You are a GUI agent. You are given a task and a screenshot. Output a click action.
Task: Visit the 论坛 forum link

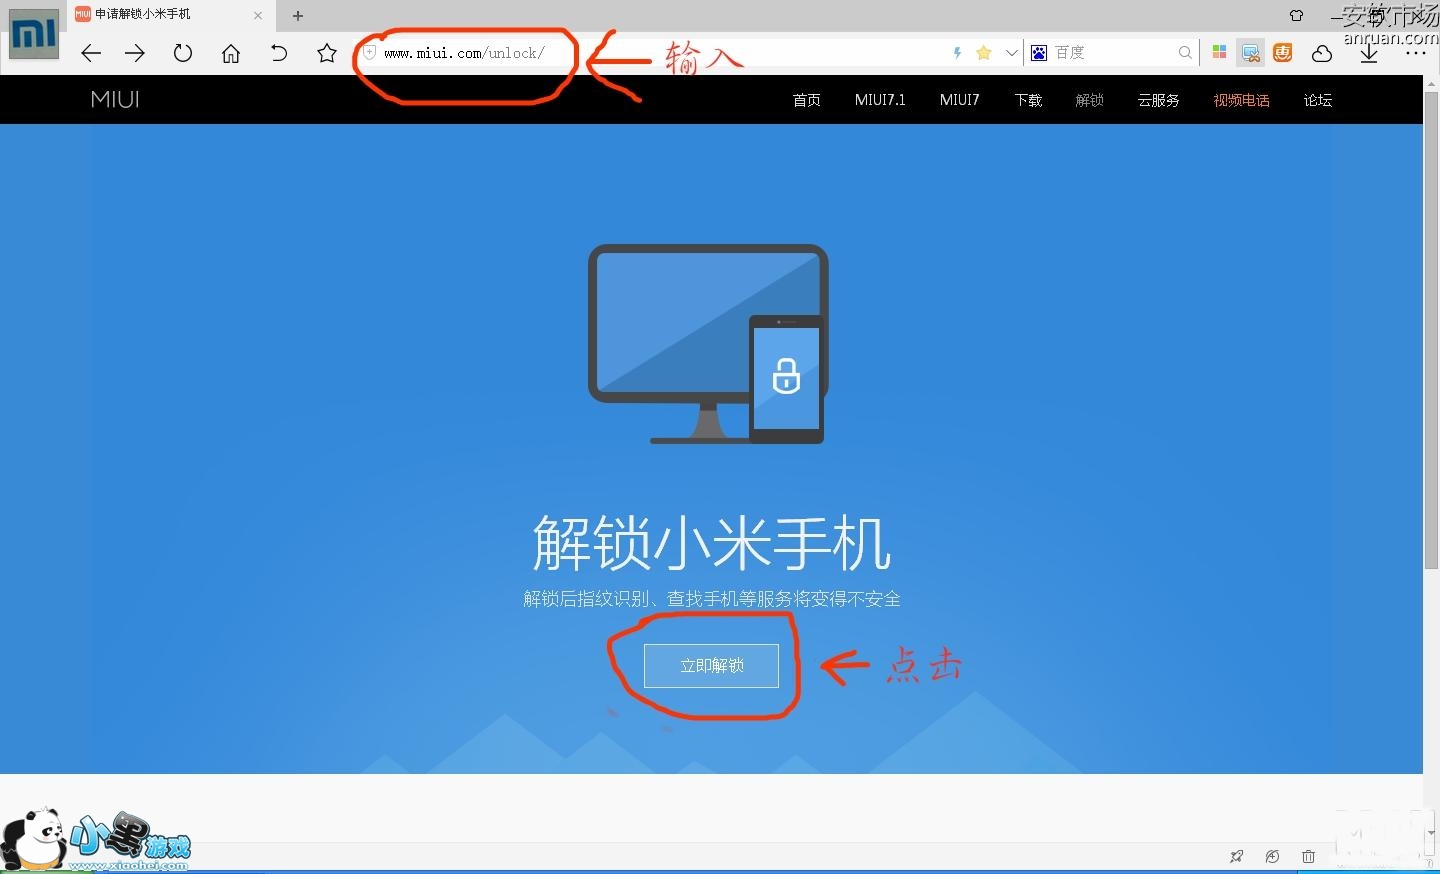pos(1318,100)
